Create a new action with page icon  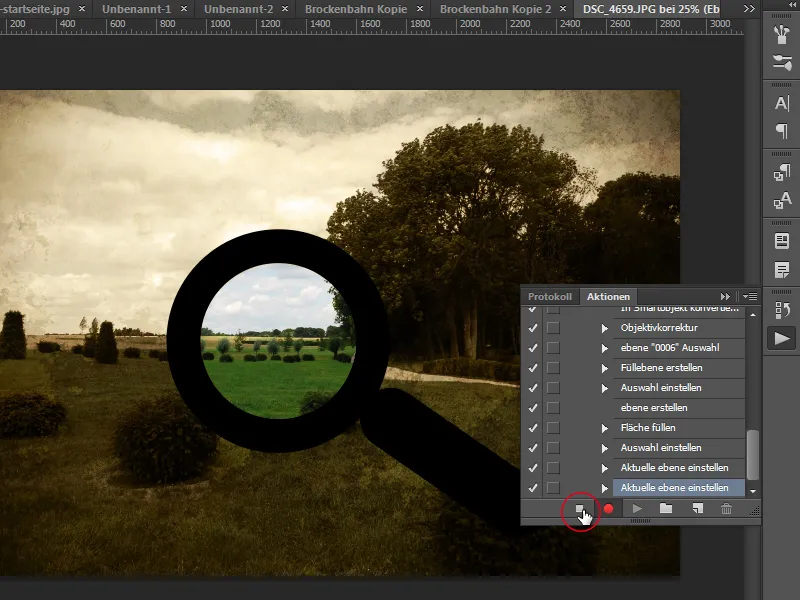tap(697, 509)
